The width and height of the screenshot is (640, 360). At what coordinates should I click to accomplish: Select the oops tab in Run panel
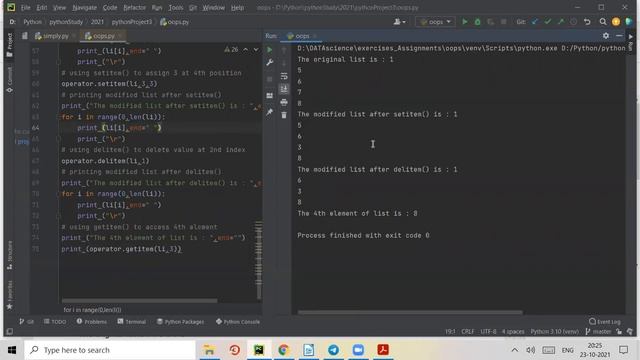tap(302, 36)
